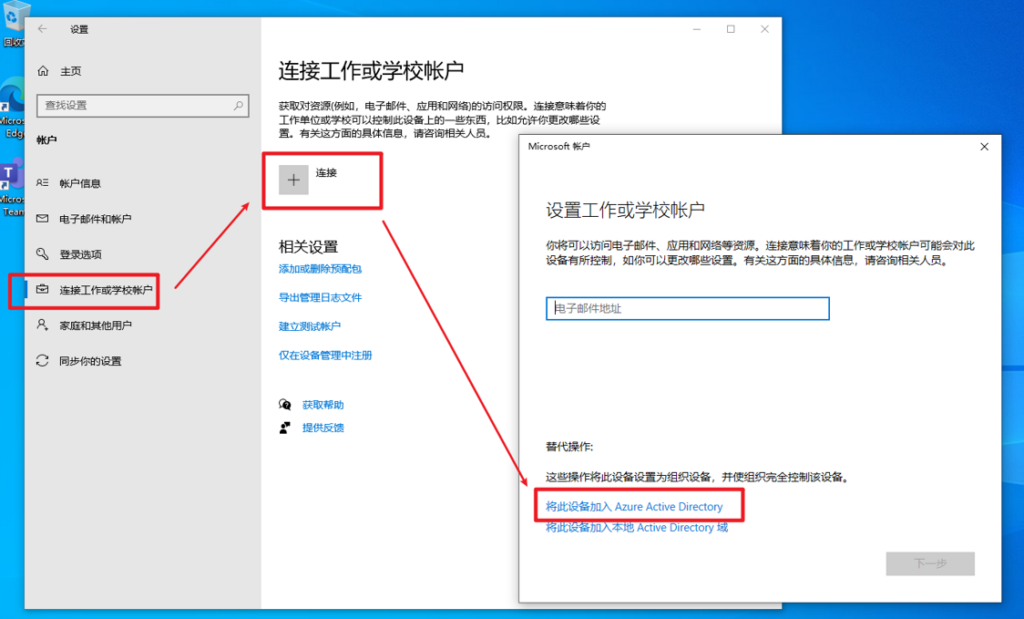
Task: Click the magnifier icon in search box
Action: (238, 105)
